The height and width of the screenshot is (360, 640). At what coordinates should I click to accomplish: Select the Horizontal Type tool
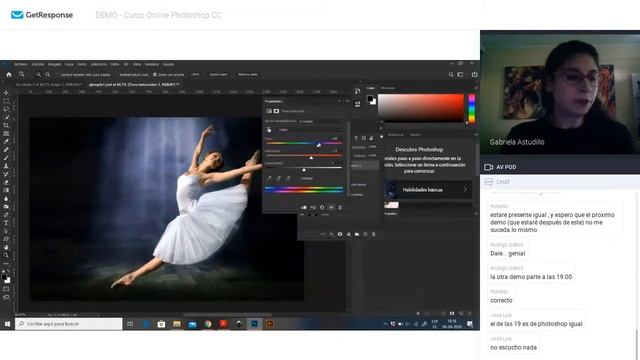[x=6, y=223]
